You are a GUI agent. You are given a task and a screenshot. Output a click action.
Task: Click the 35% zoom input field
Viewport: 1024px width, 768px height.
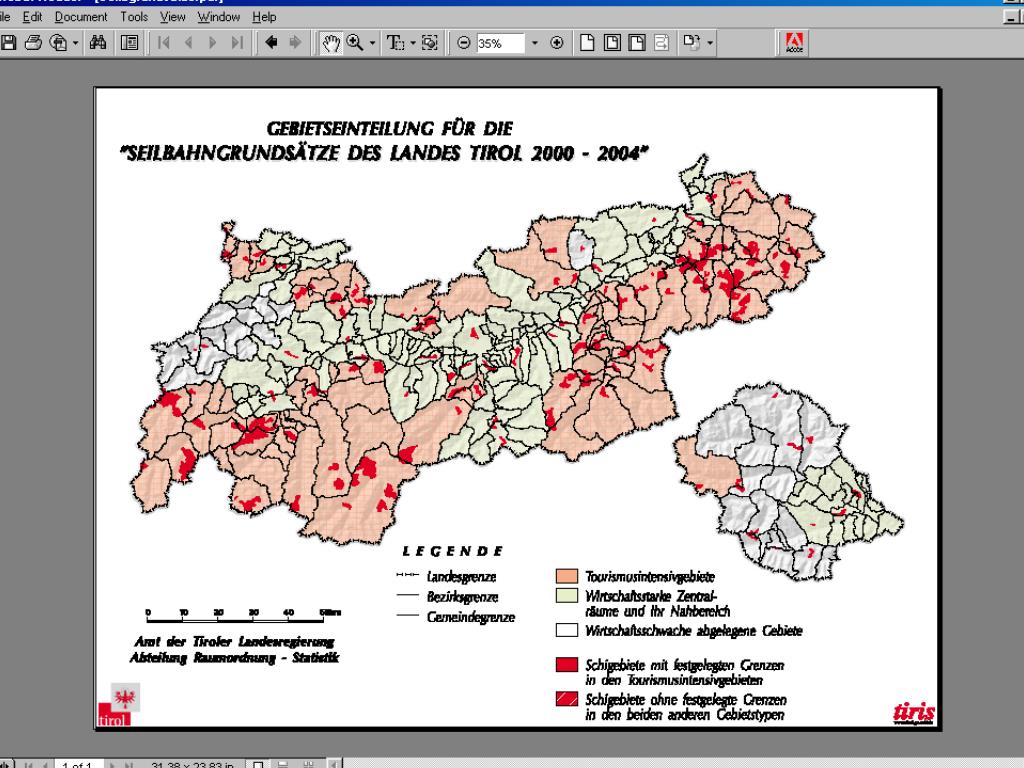click(500, 44)
